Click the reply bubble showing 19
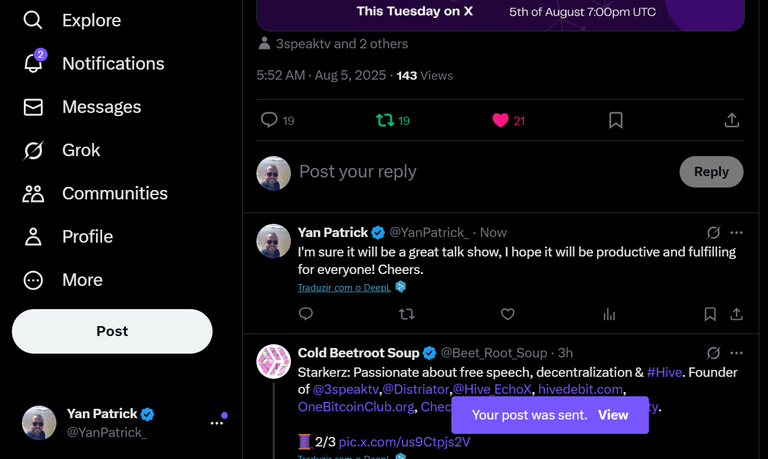The height and width of the screenshot is (459, 768). coord(277,120)
